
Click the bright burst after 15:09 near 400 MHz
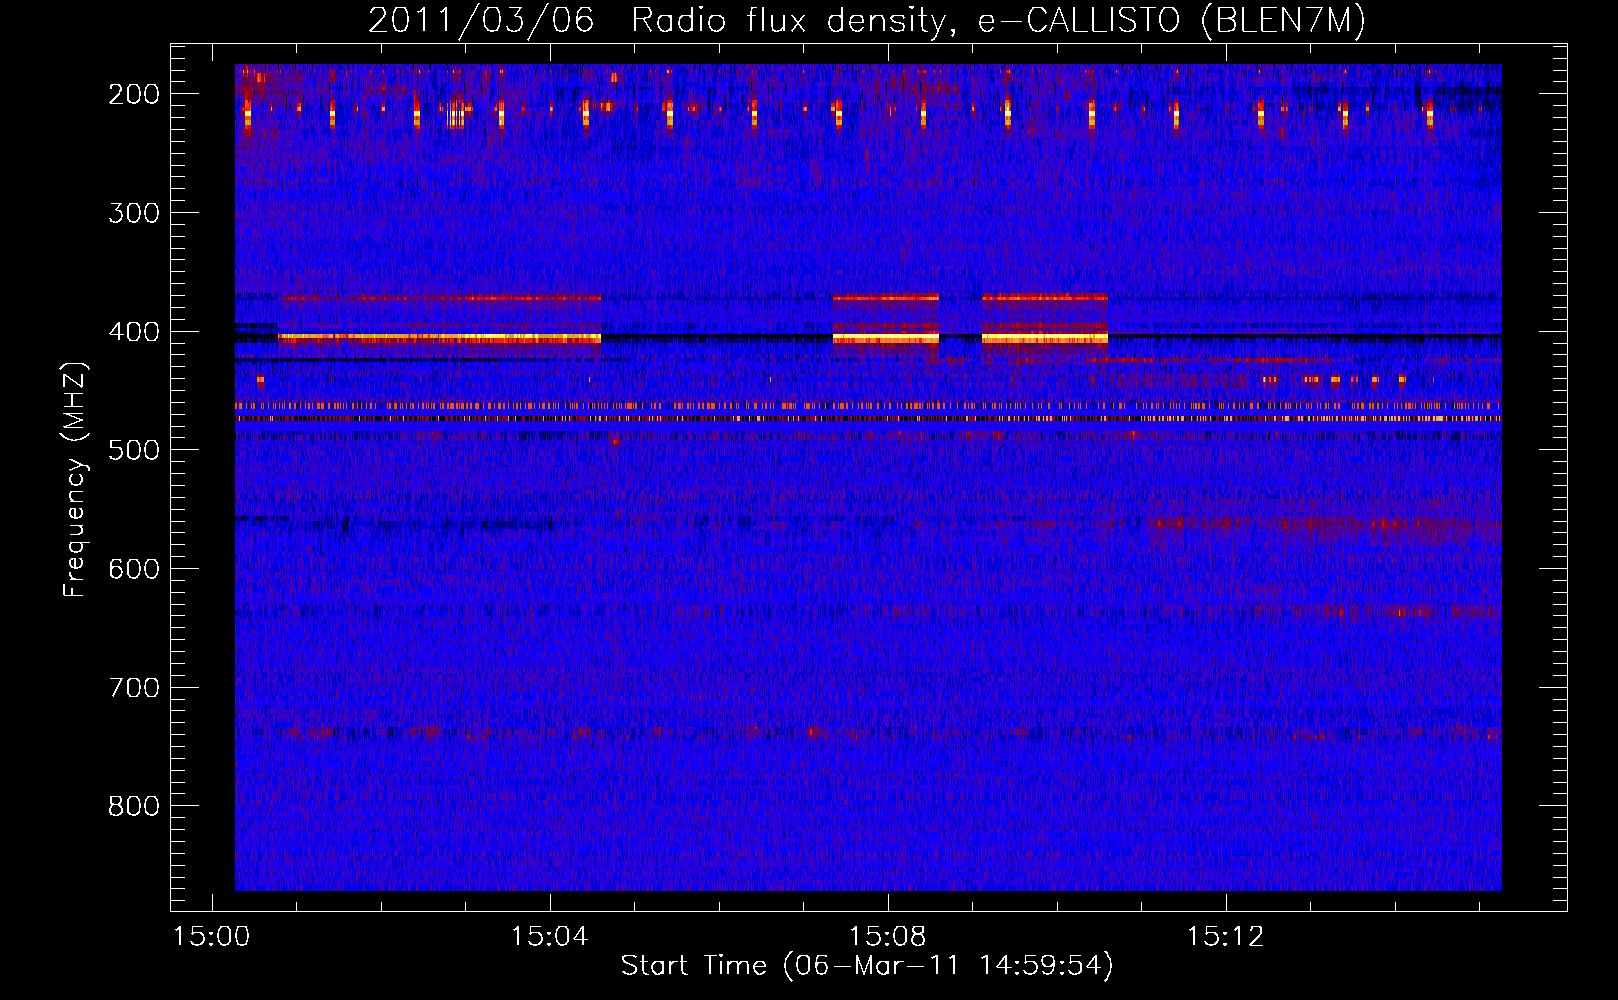(1045, 339)
